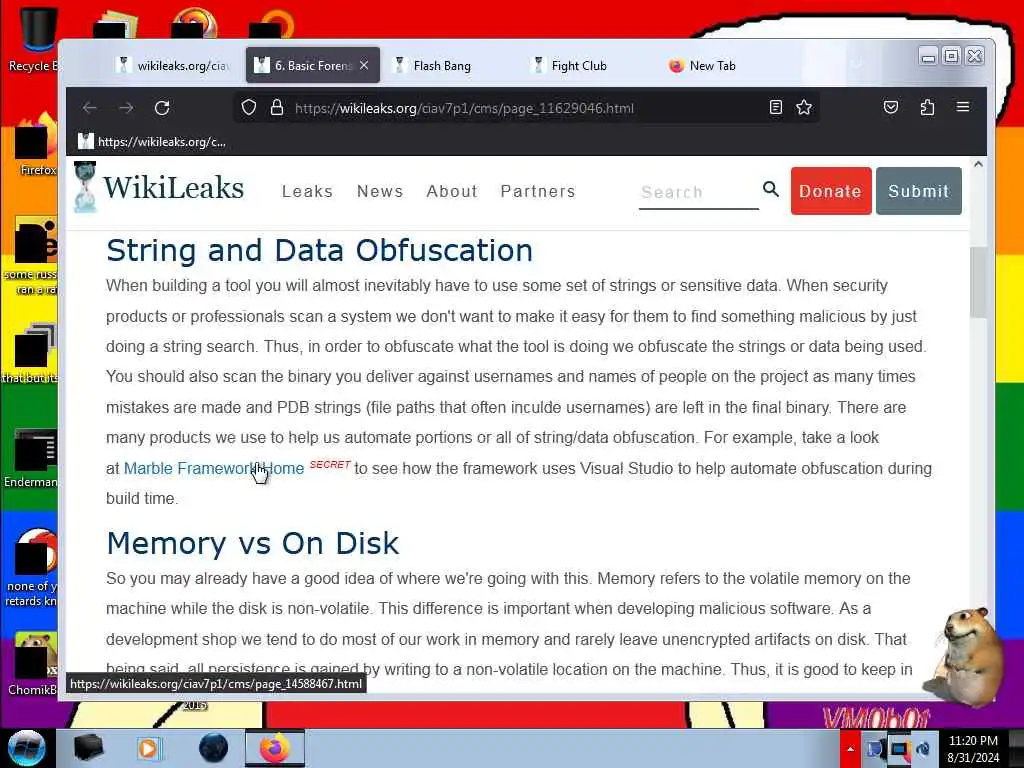
Task: Go forward to the next page
Action: [126, 108]
